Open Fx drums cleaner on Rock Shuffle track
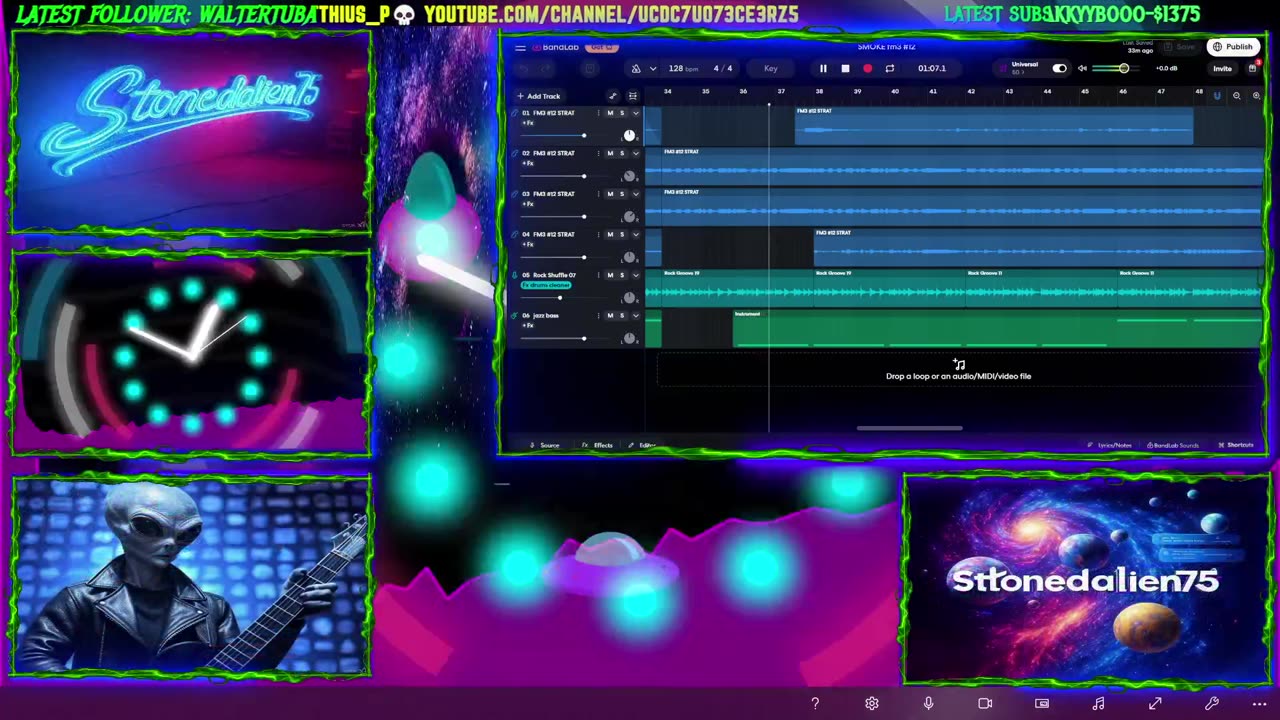This screenshot has width=1280, height=720. coord(546,285)
